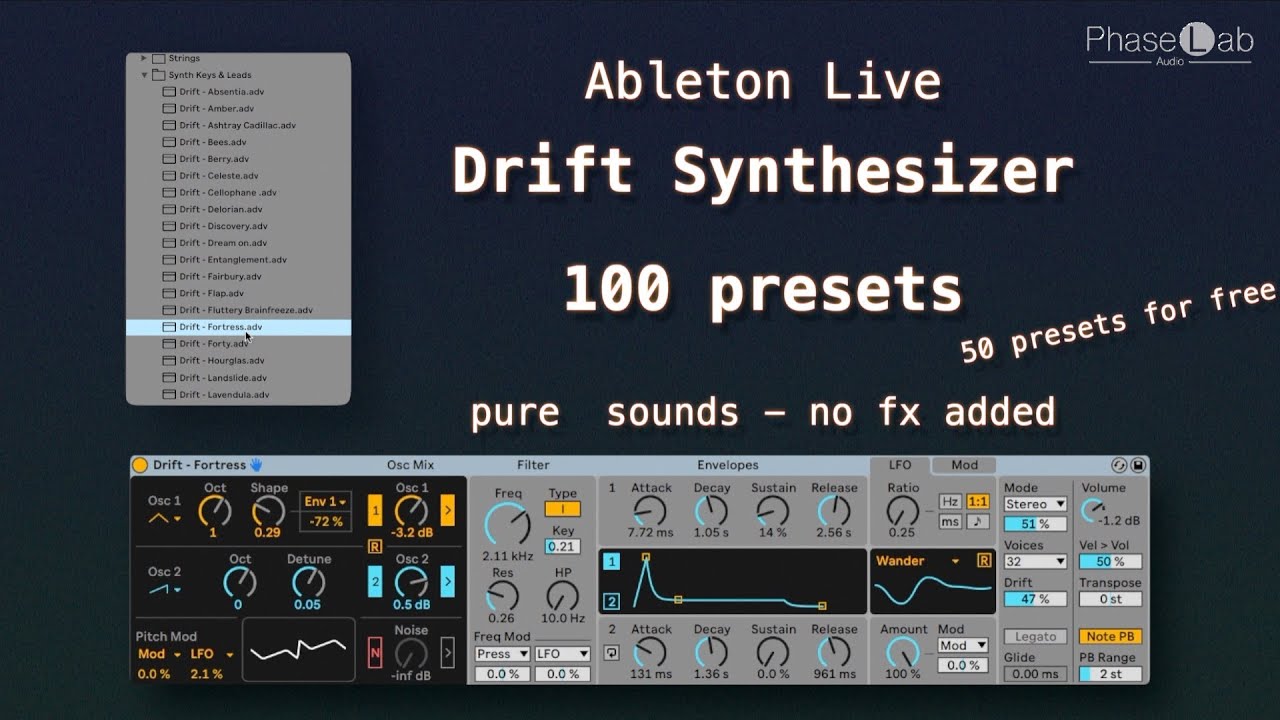Toggle the filter Type button

(563, 509)
